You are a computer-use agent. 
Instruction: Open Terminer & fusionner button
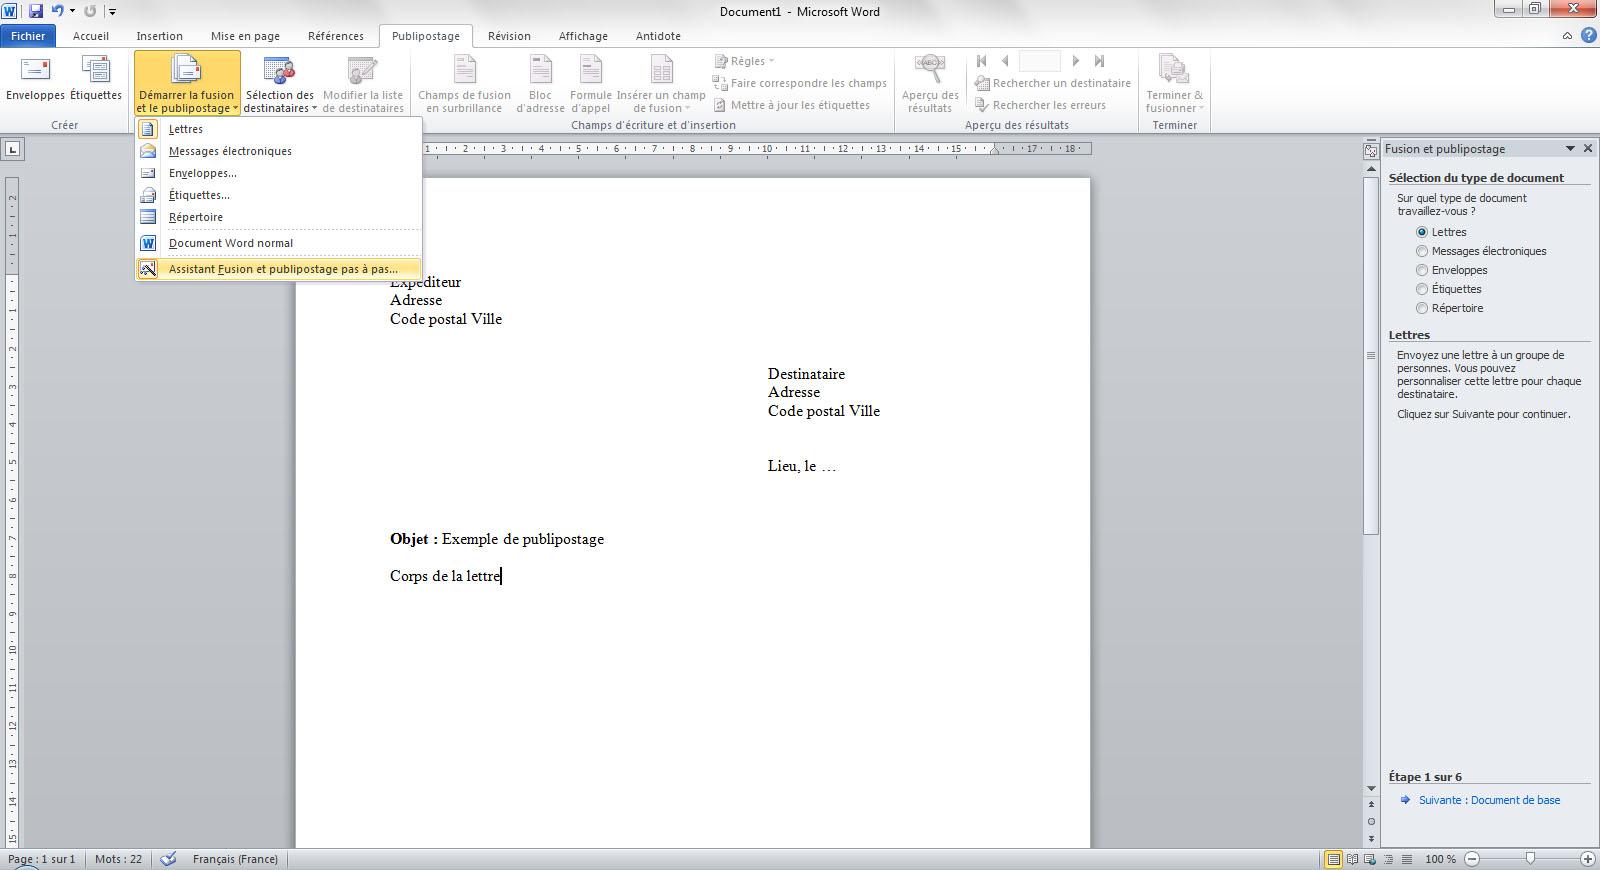[1174, 84]
